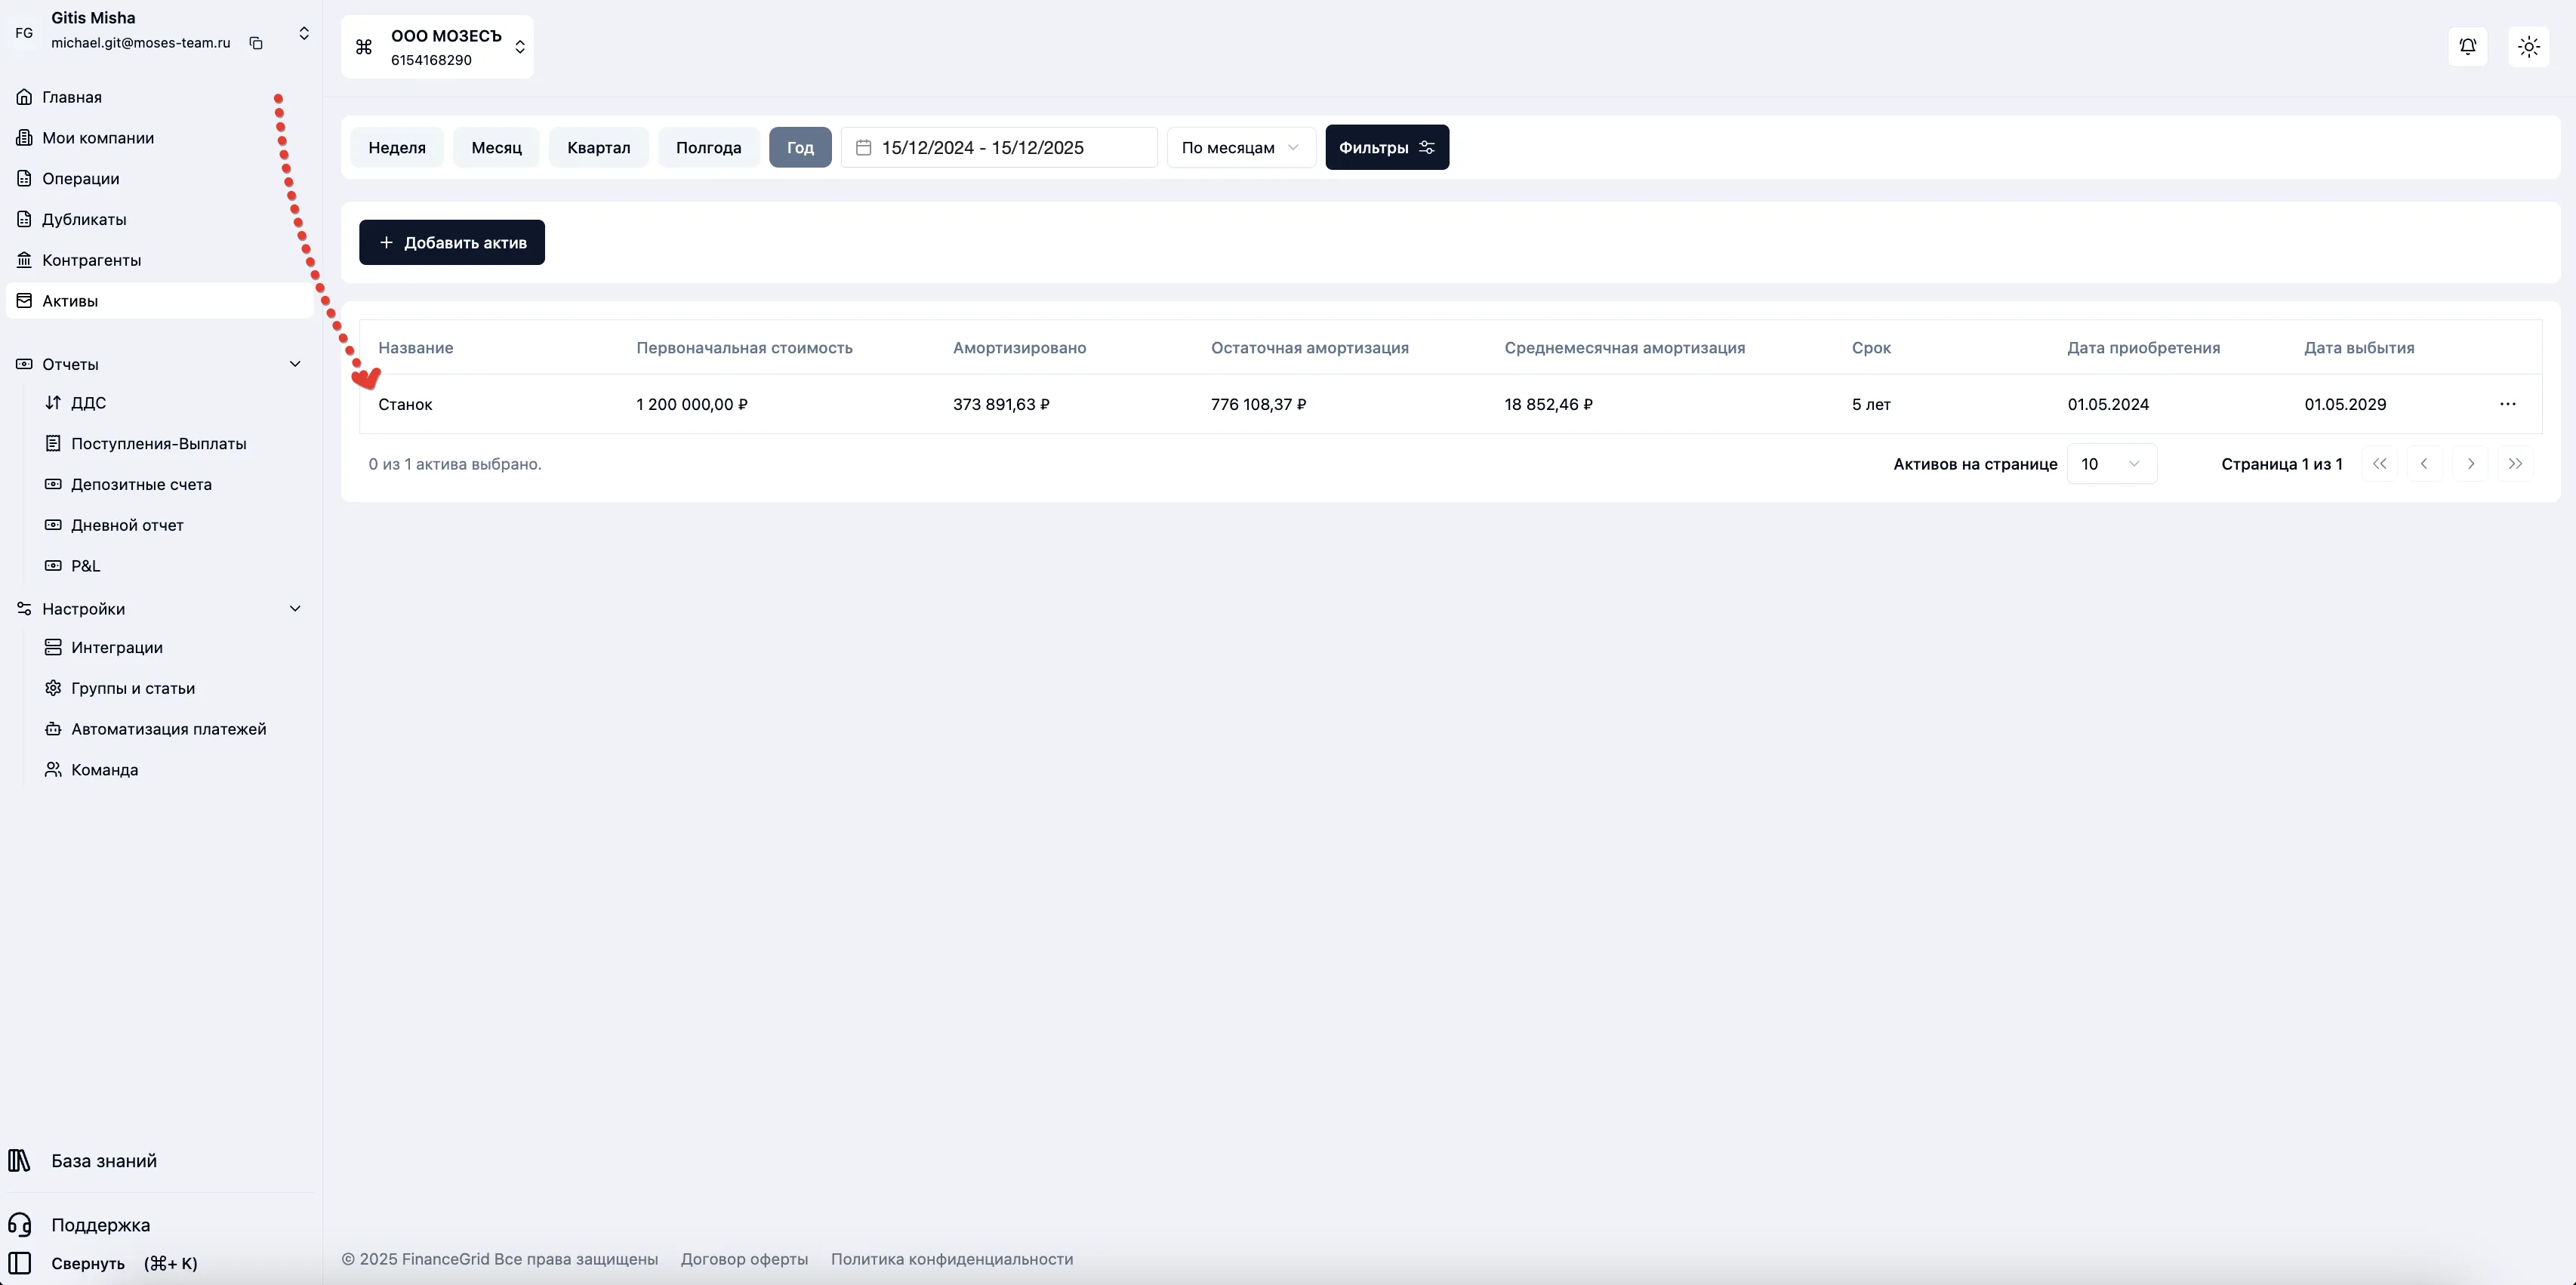Select the Полгода period
This screenshot has height=1285, width=2576.
708,148
